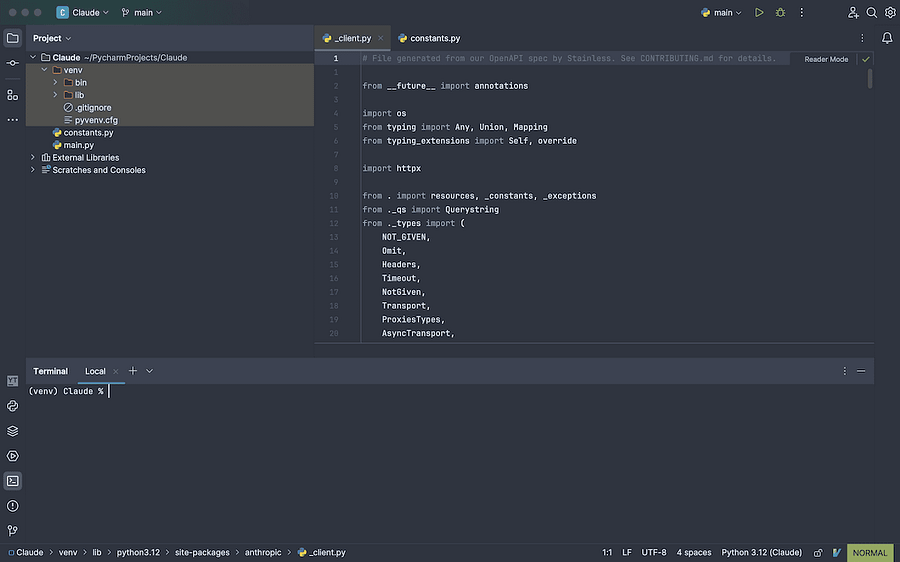The width and height of the screenshot is (900, 562).
Task: Toggle the read-only lock icon in status bar
Action: (x=817, y=552)
